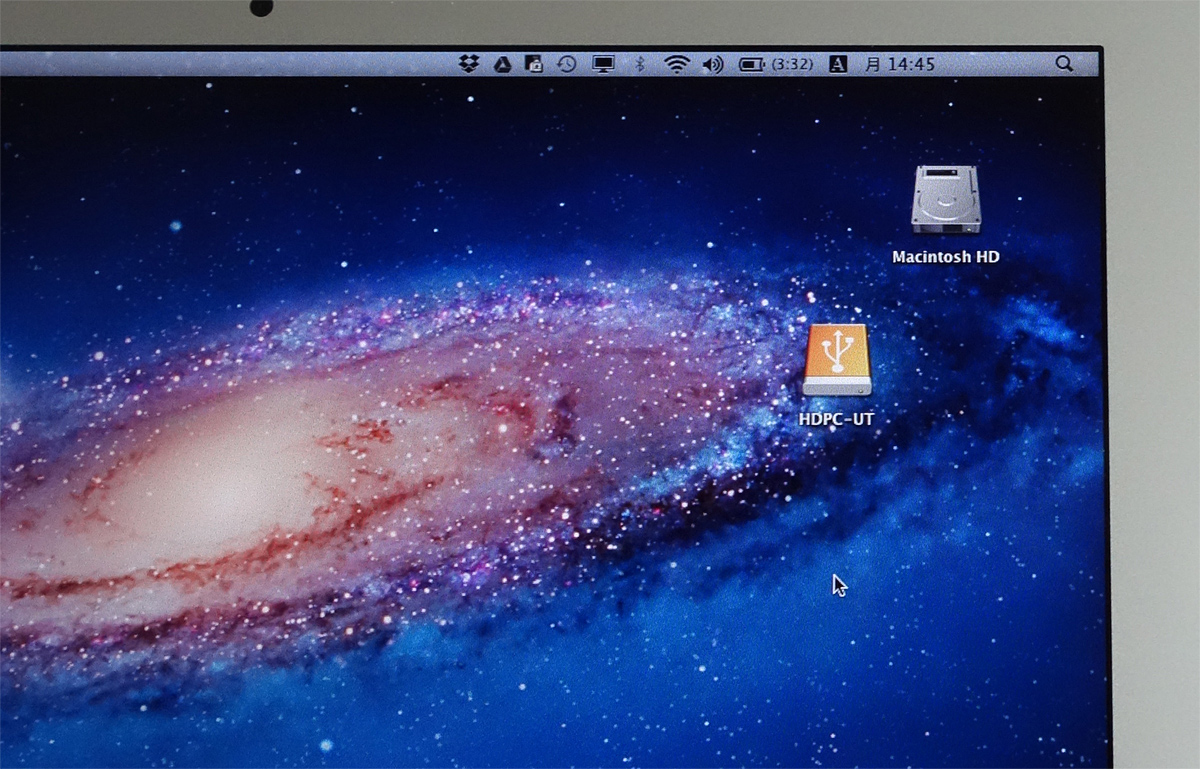This screenshot has height=769, width=1200.
Task: Open the Time Machine menu
Action: point(567,64)
